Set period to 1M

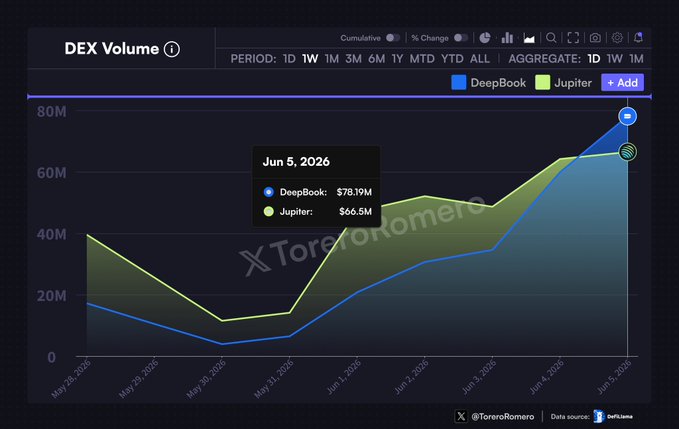[332, 58]
